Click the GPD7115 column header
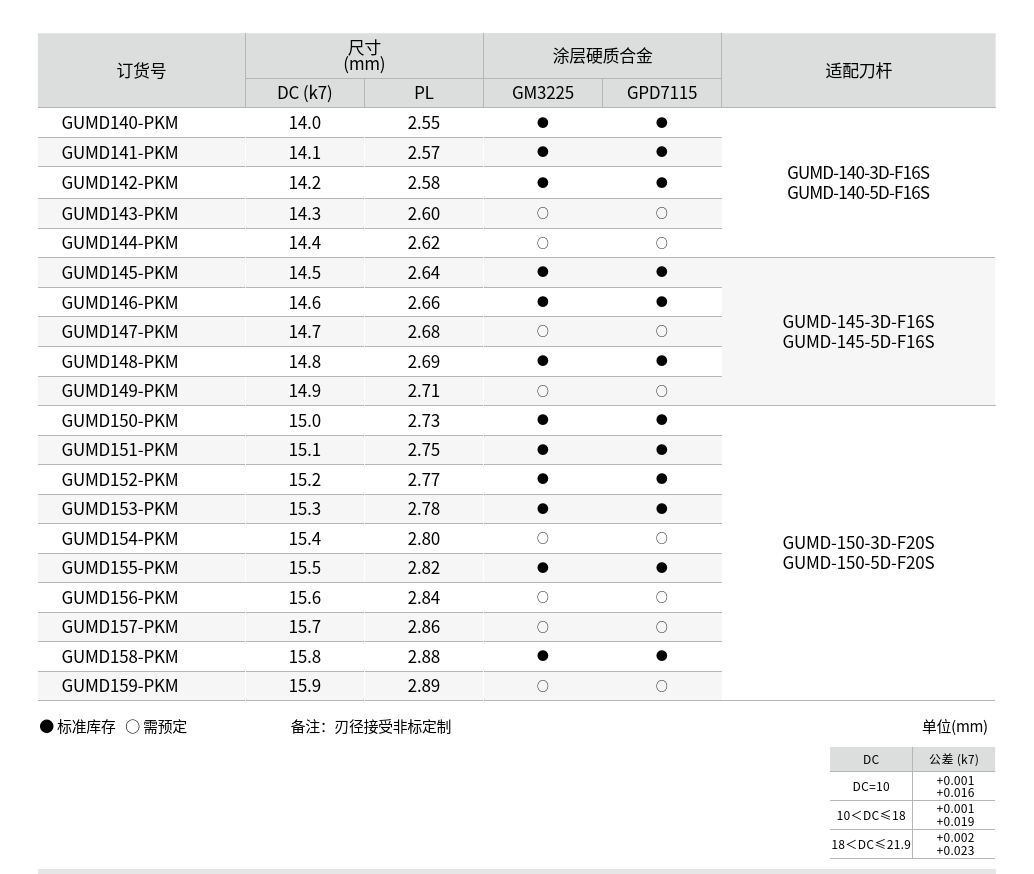 pyautogui.click(x=661, y=93)
